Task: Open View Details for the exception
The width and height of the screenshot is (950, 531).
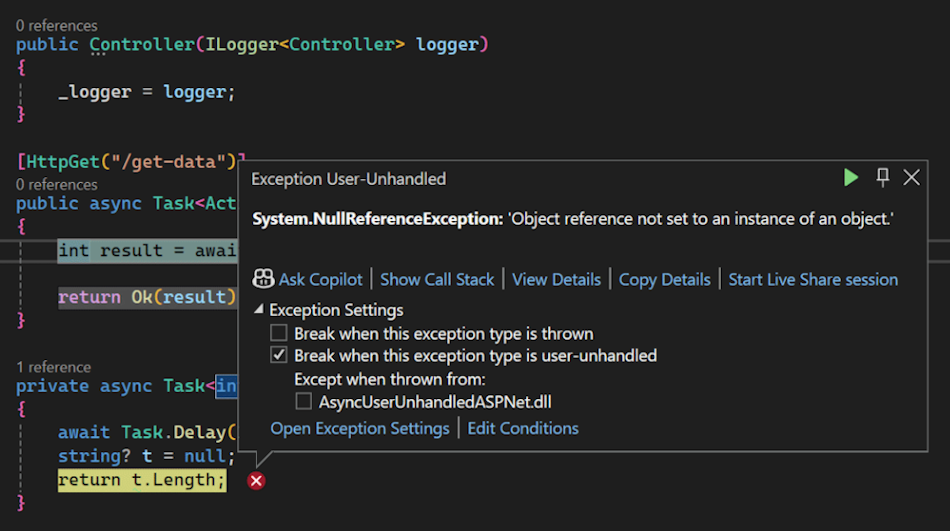Action: pos(556,279)
